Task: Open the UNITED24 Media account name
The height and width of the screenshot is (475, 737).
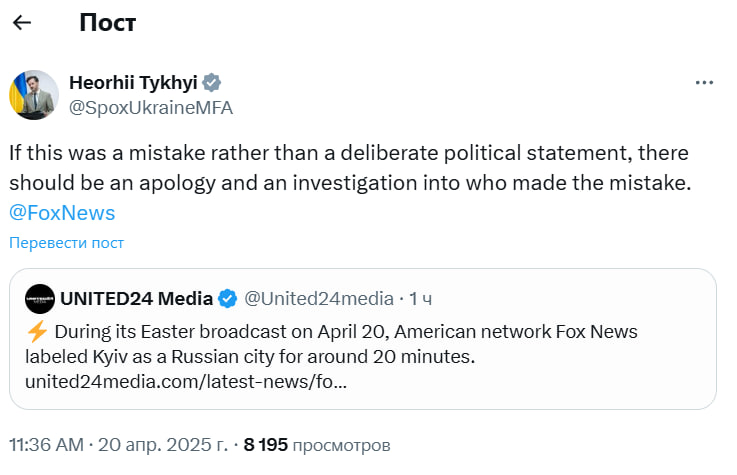Action: 136,298
